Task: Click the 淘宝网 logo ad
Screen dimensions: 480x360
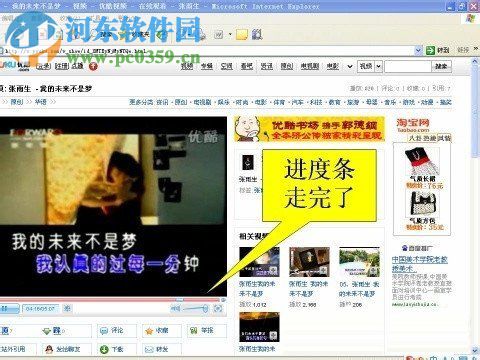Action: 413,125
